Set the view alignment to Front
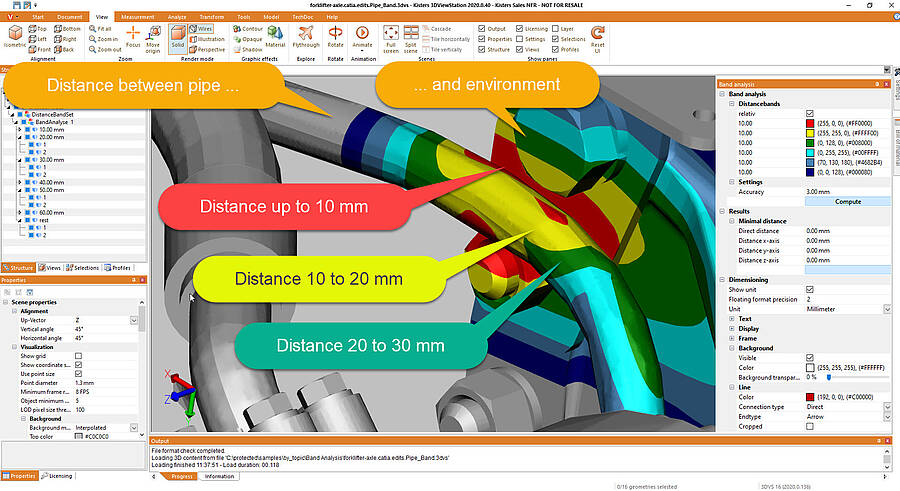This screenshot has height=491, width=900. tap(40, 49)
